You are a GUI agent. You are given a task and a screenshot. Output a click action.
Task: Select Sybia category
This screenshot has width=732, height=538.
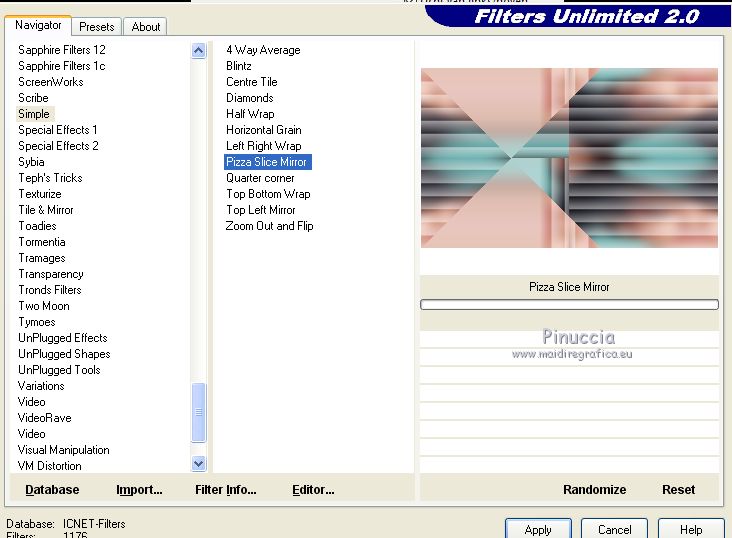(x=31, y=162)
